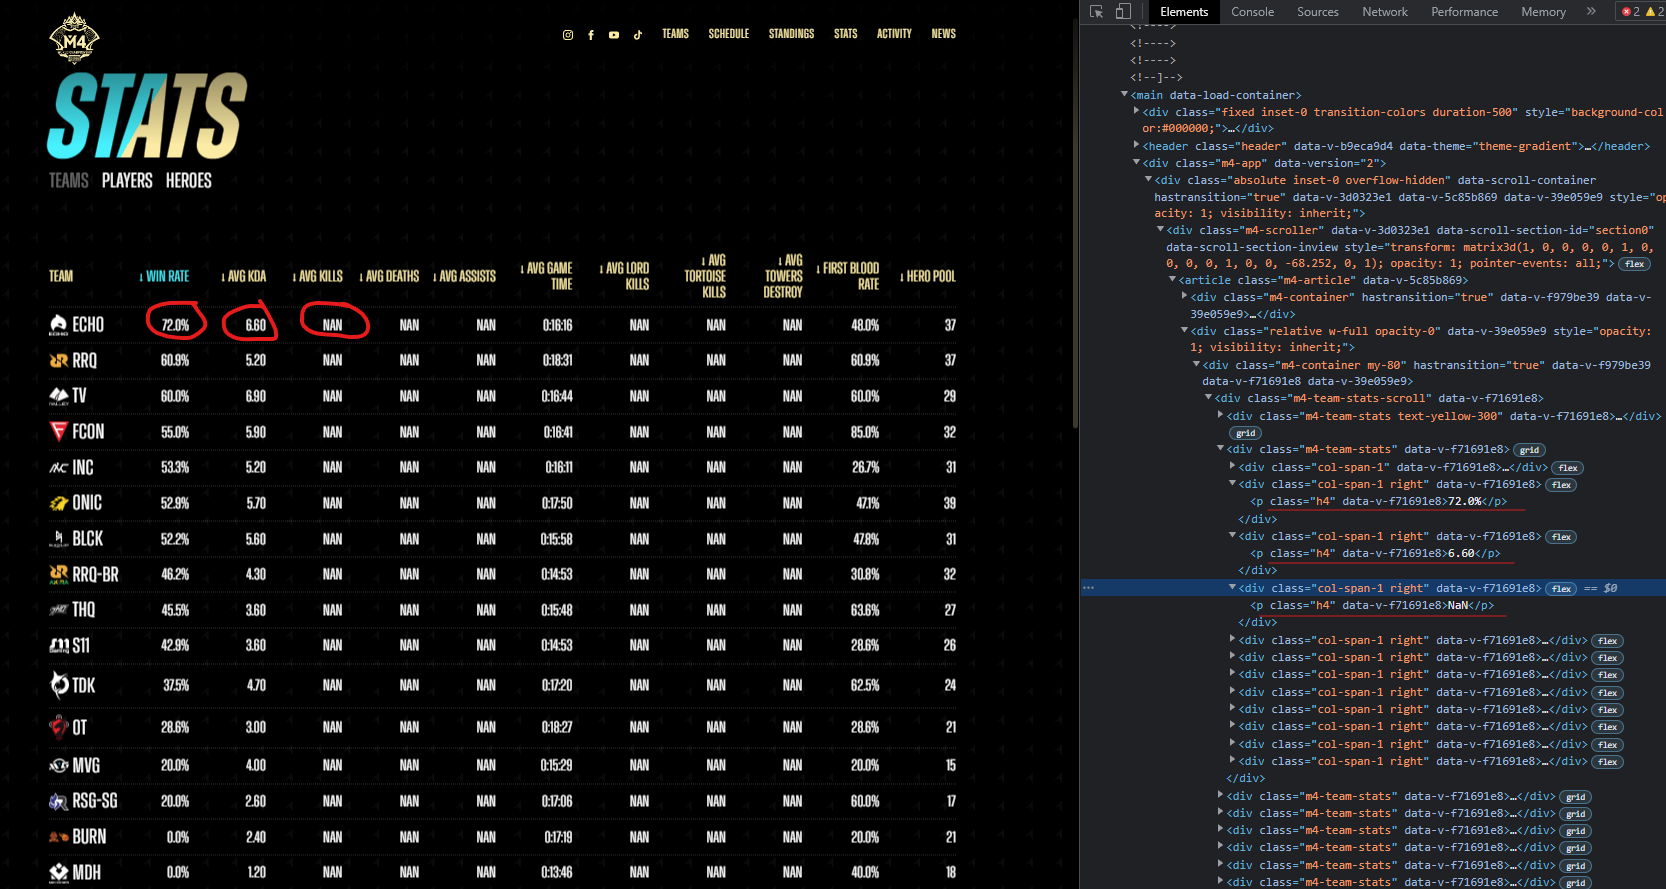This screenshot has width=1666, height=889.
Task: Click the BLCK team logo
Action: (58, 539)
